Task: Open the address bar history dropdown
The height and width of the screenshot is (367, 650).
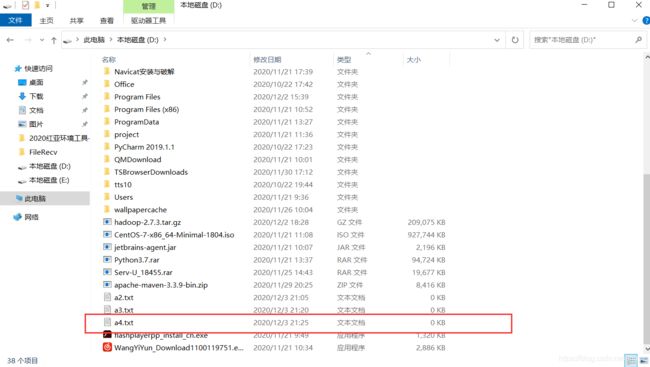Action: [497, 40]
